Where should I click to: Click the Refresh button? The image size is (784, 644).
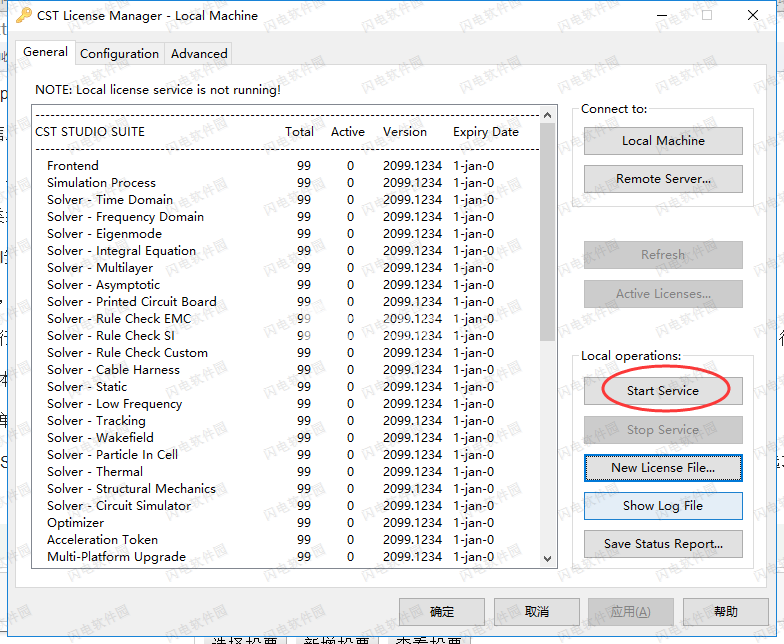click(663, 255)
